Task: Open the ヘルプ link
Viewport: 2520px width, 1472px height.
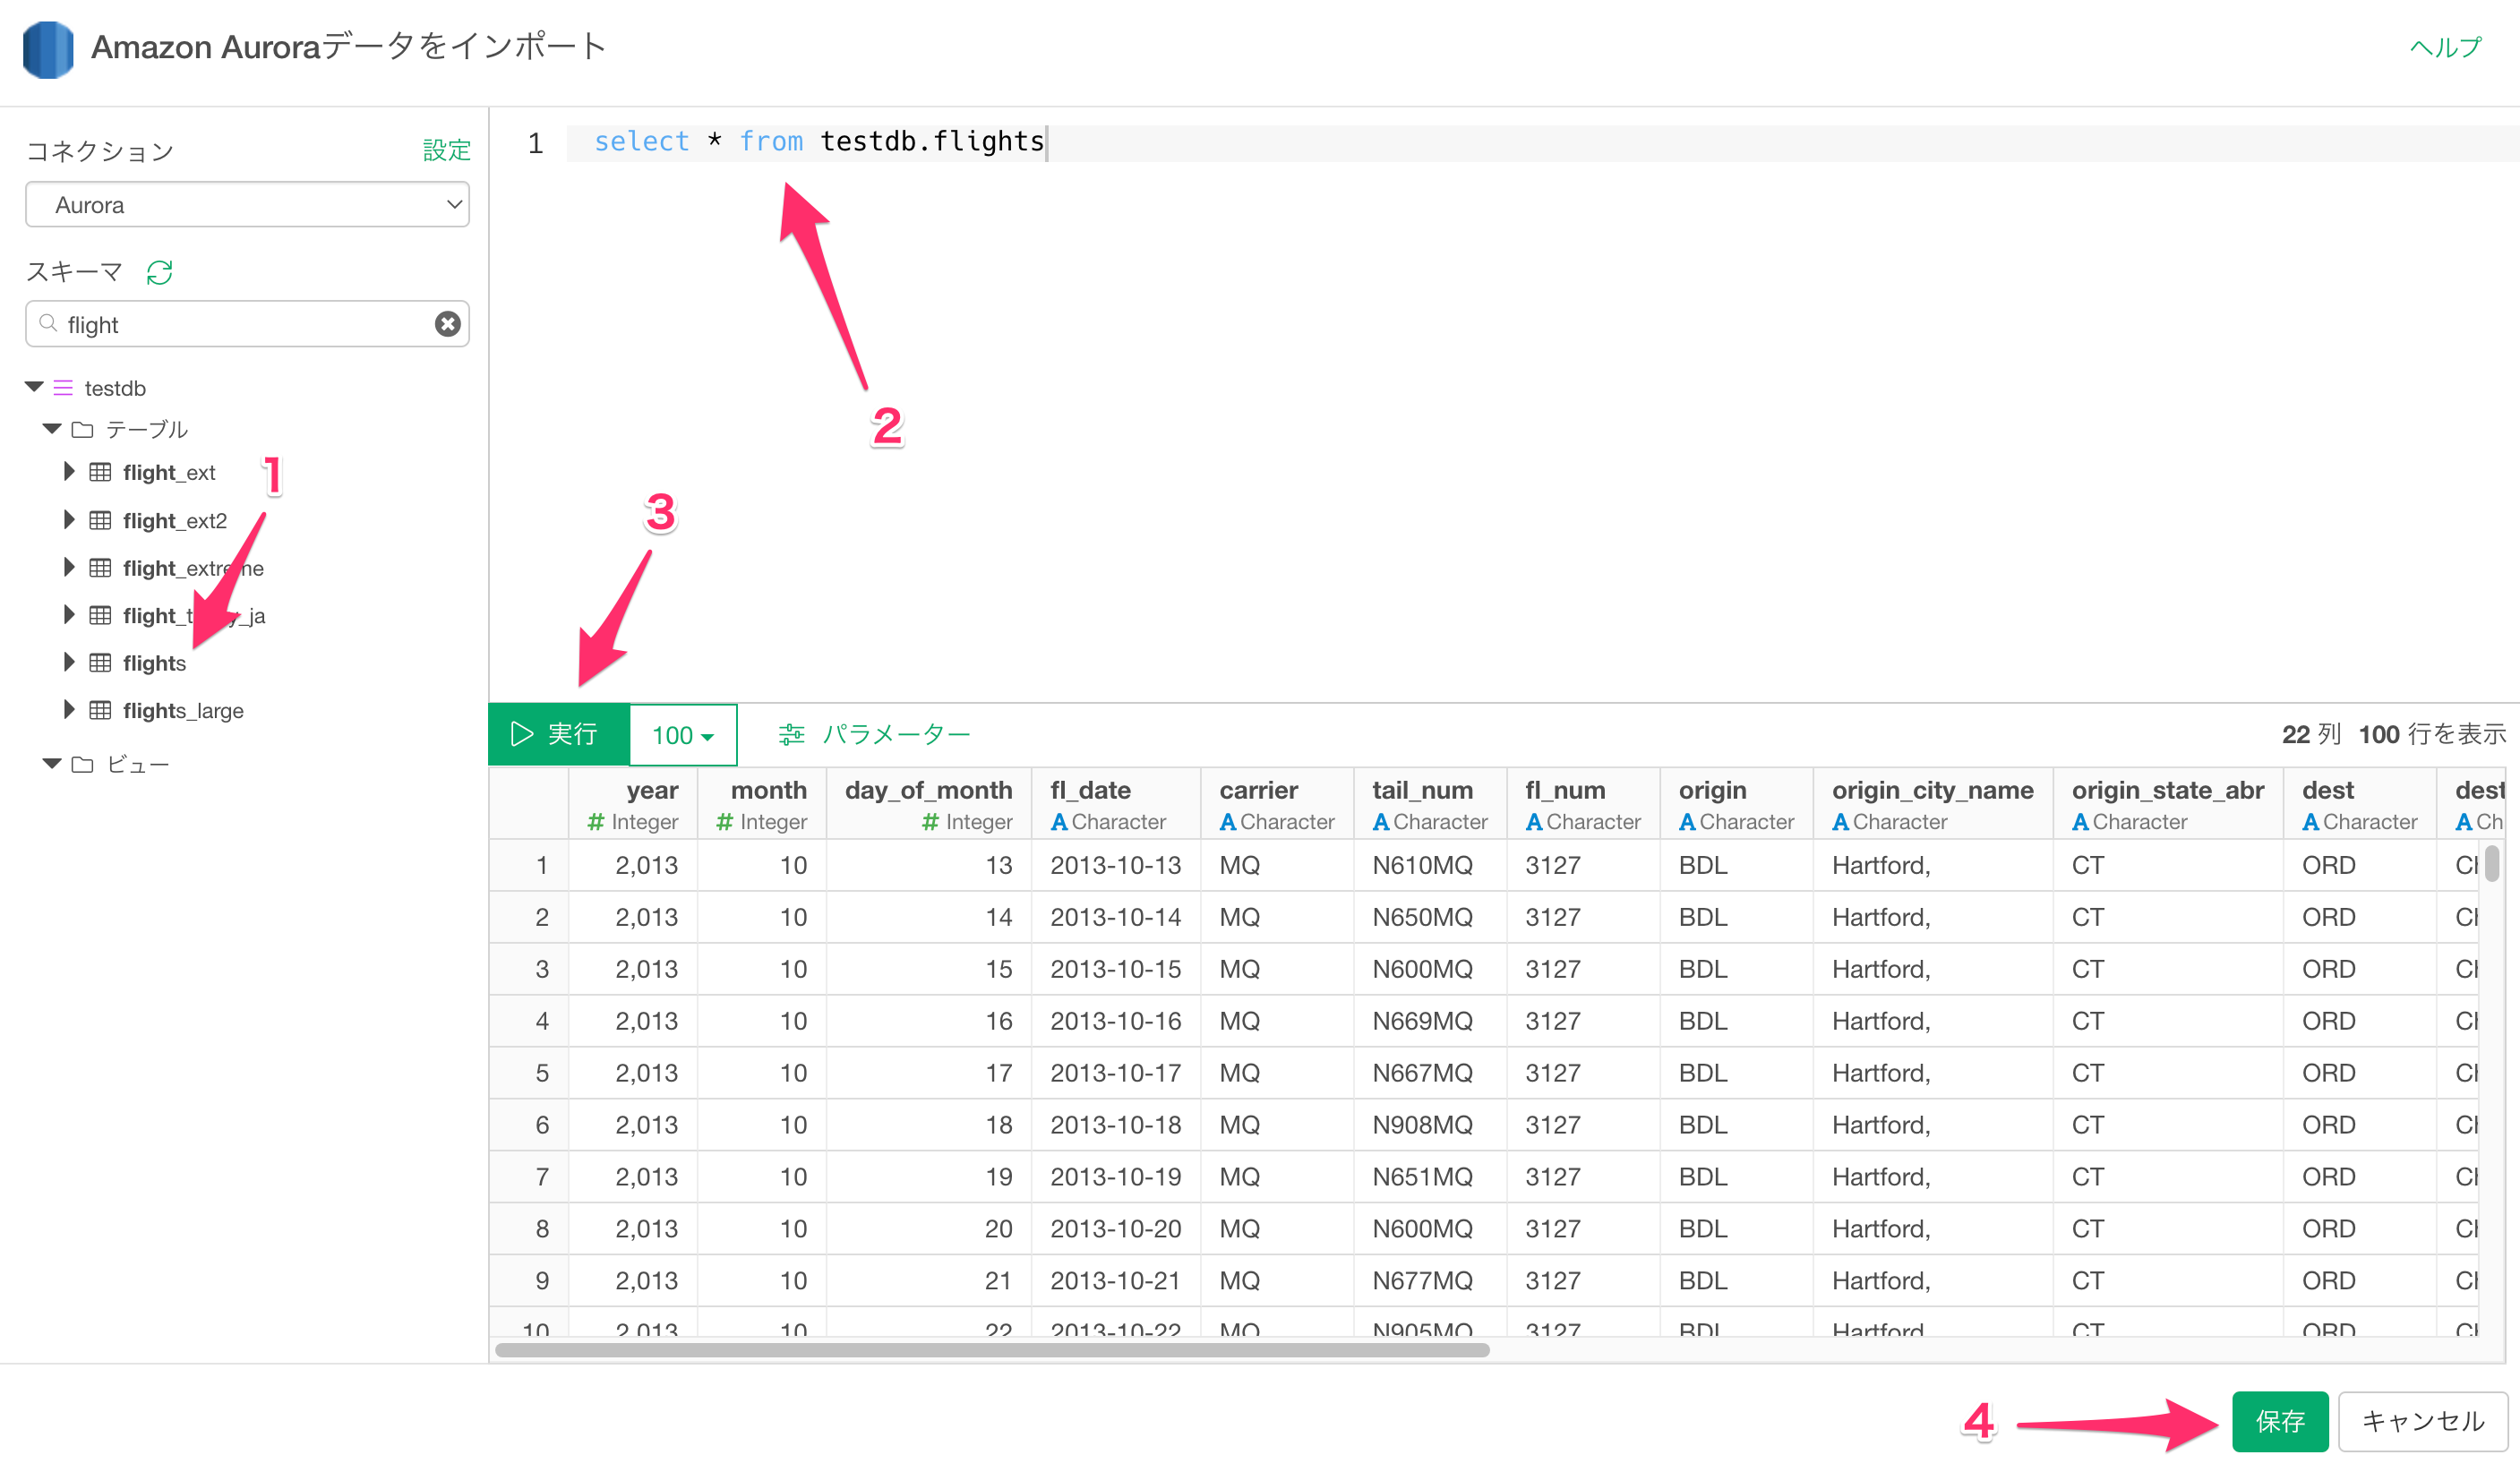Action: click(x=2445, y=48)
